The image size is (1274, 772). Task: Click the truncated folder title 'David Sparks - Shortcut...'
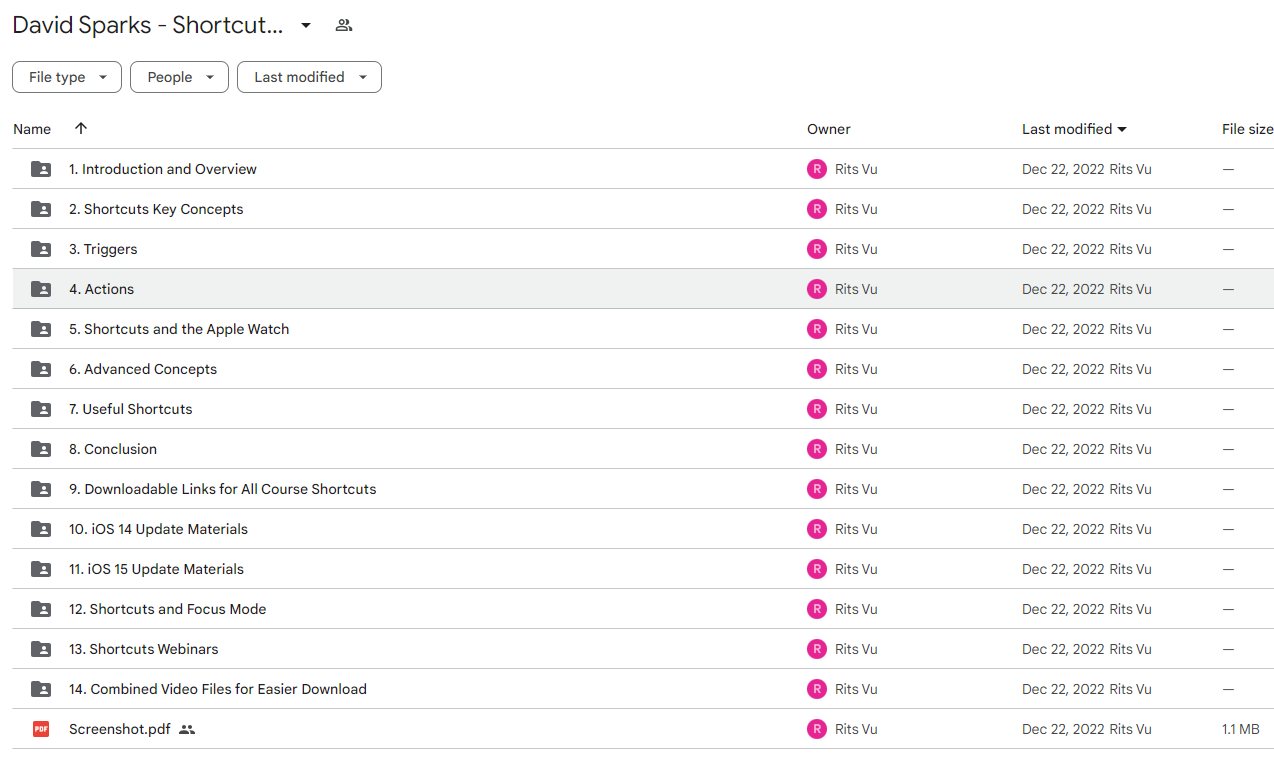pos(148,25)
